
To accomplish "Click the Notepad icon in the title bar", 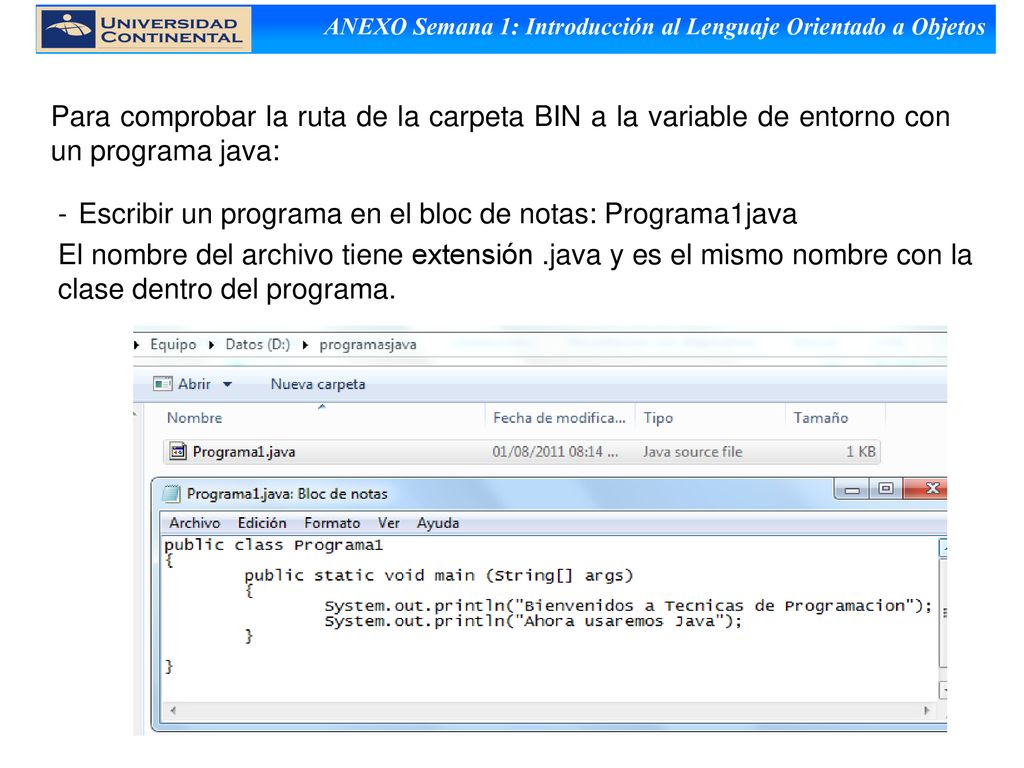I will [171, 494].
